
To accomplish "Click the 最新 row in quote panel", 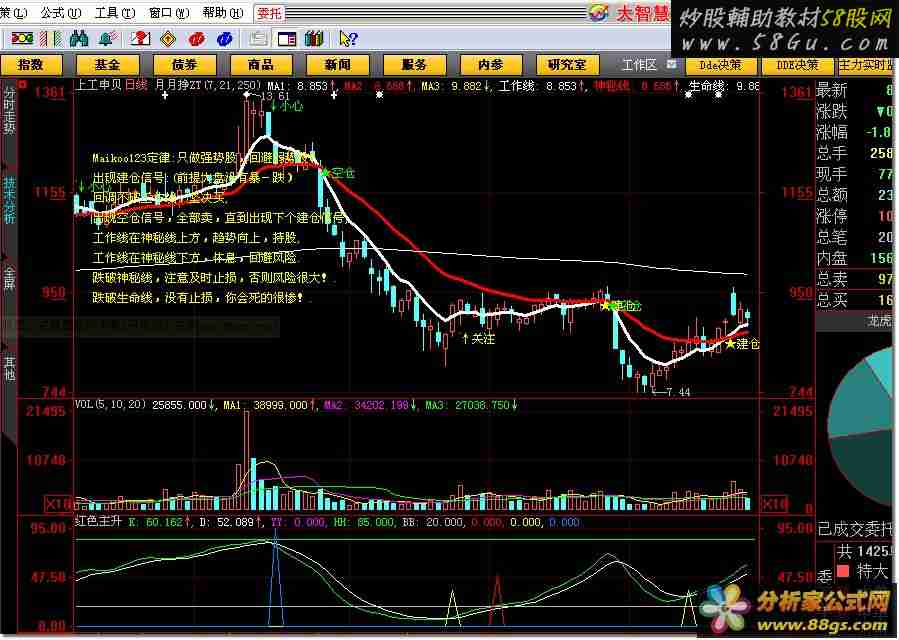I will click(854, 90).
